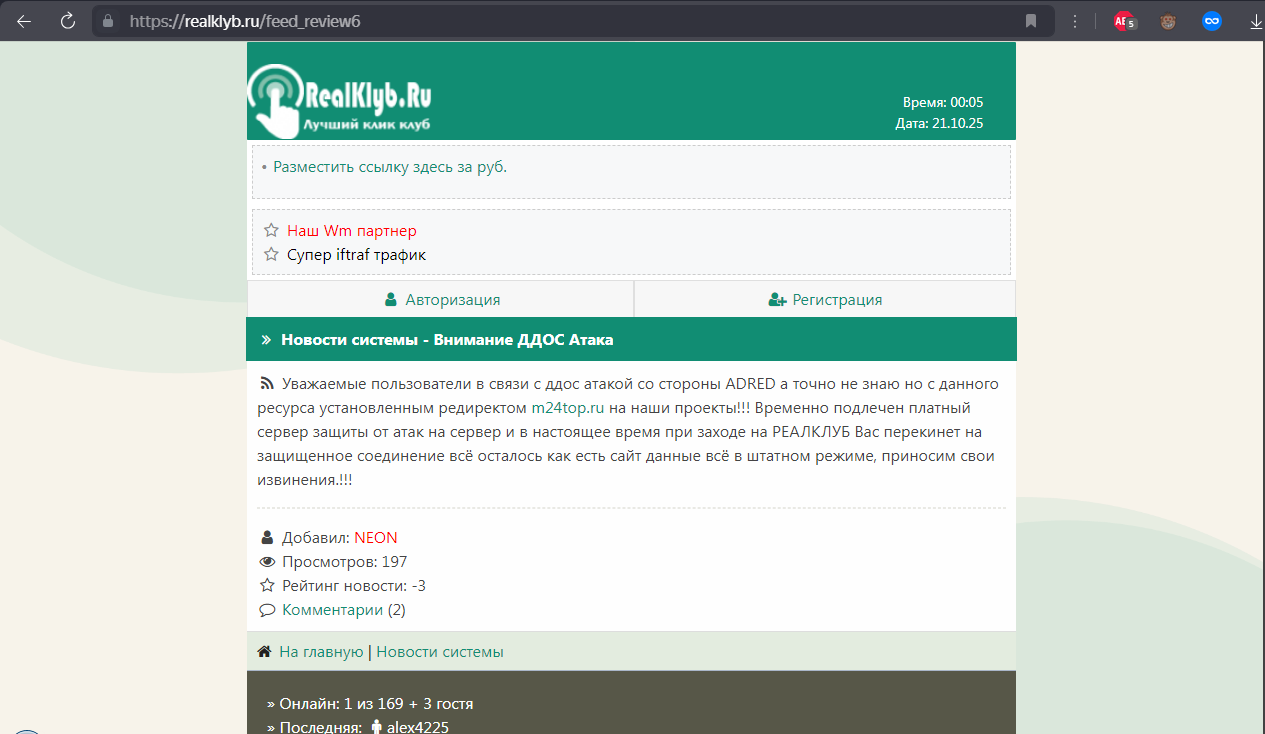Open the Комментарии link

coord(332,610)
